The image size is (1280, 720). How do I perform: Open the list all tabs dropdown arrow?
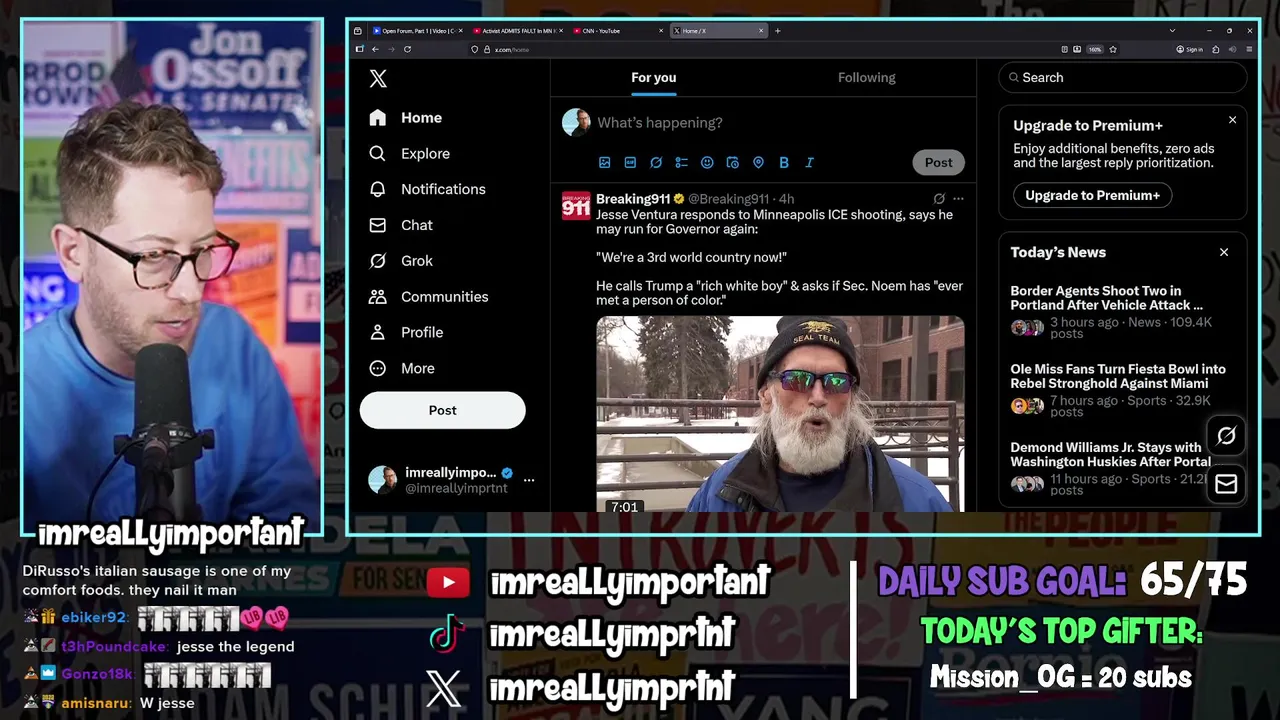point(1172,31)
